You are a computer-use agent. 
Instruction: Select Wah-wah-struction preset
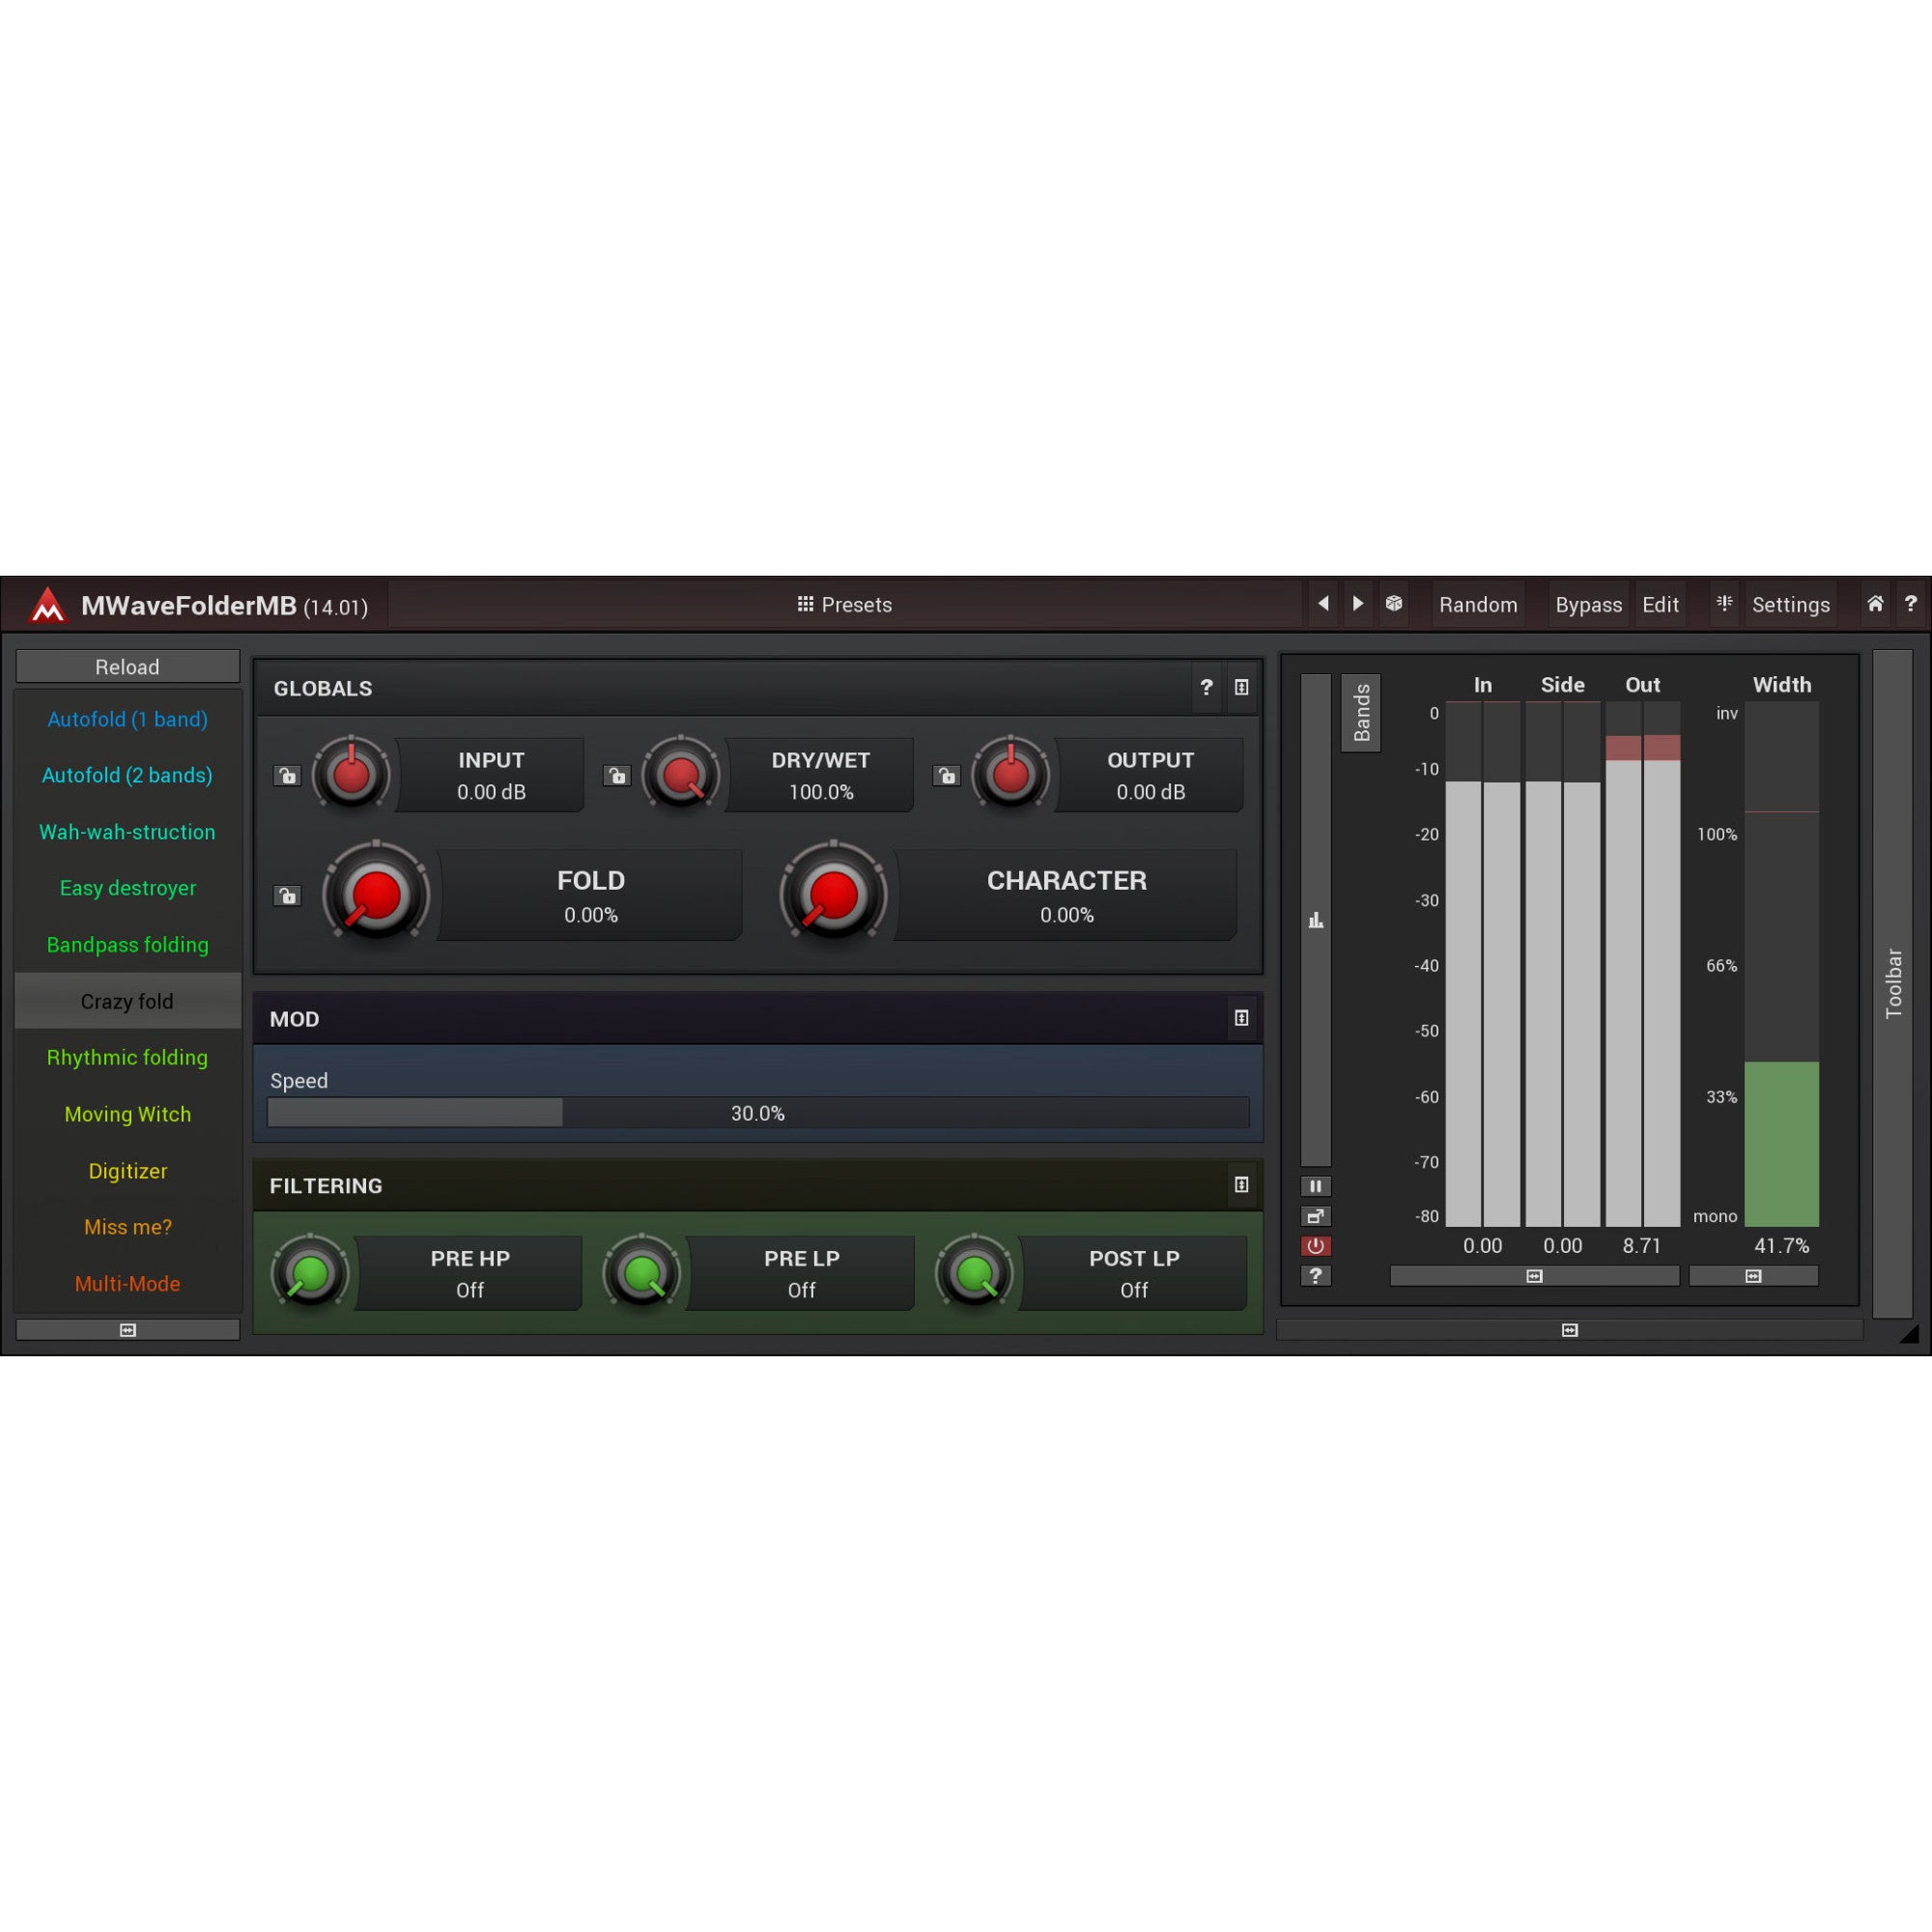pyautogui.click(x=127, y=832)
